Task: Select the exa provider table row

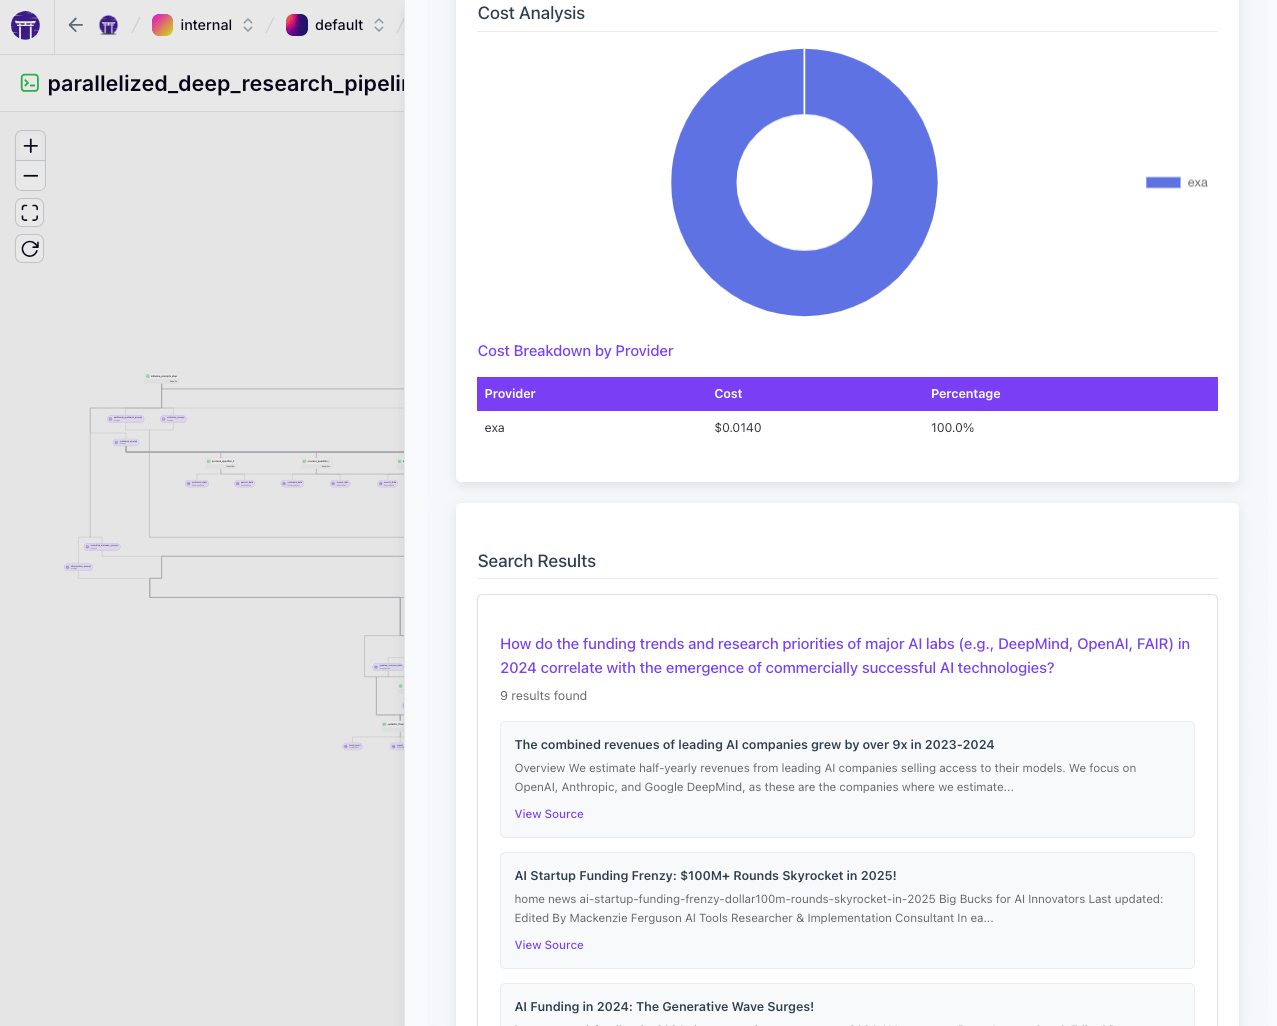Action: coord(846,428)
